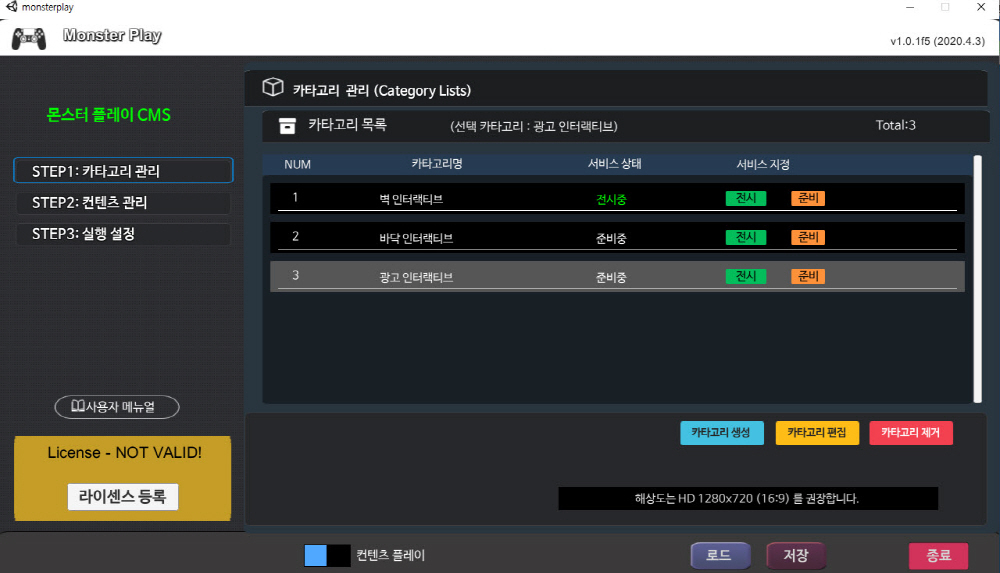Set 벽 인터랙티브 row to 전시
Image resolution: width=1000 pixels, height=573 pixels.
(746, 198)
